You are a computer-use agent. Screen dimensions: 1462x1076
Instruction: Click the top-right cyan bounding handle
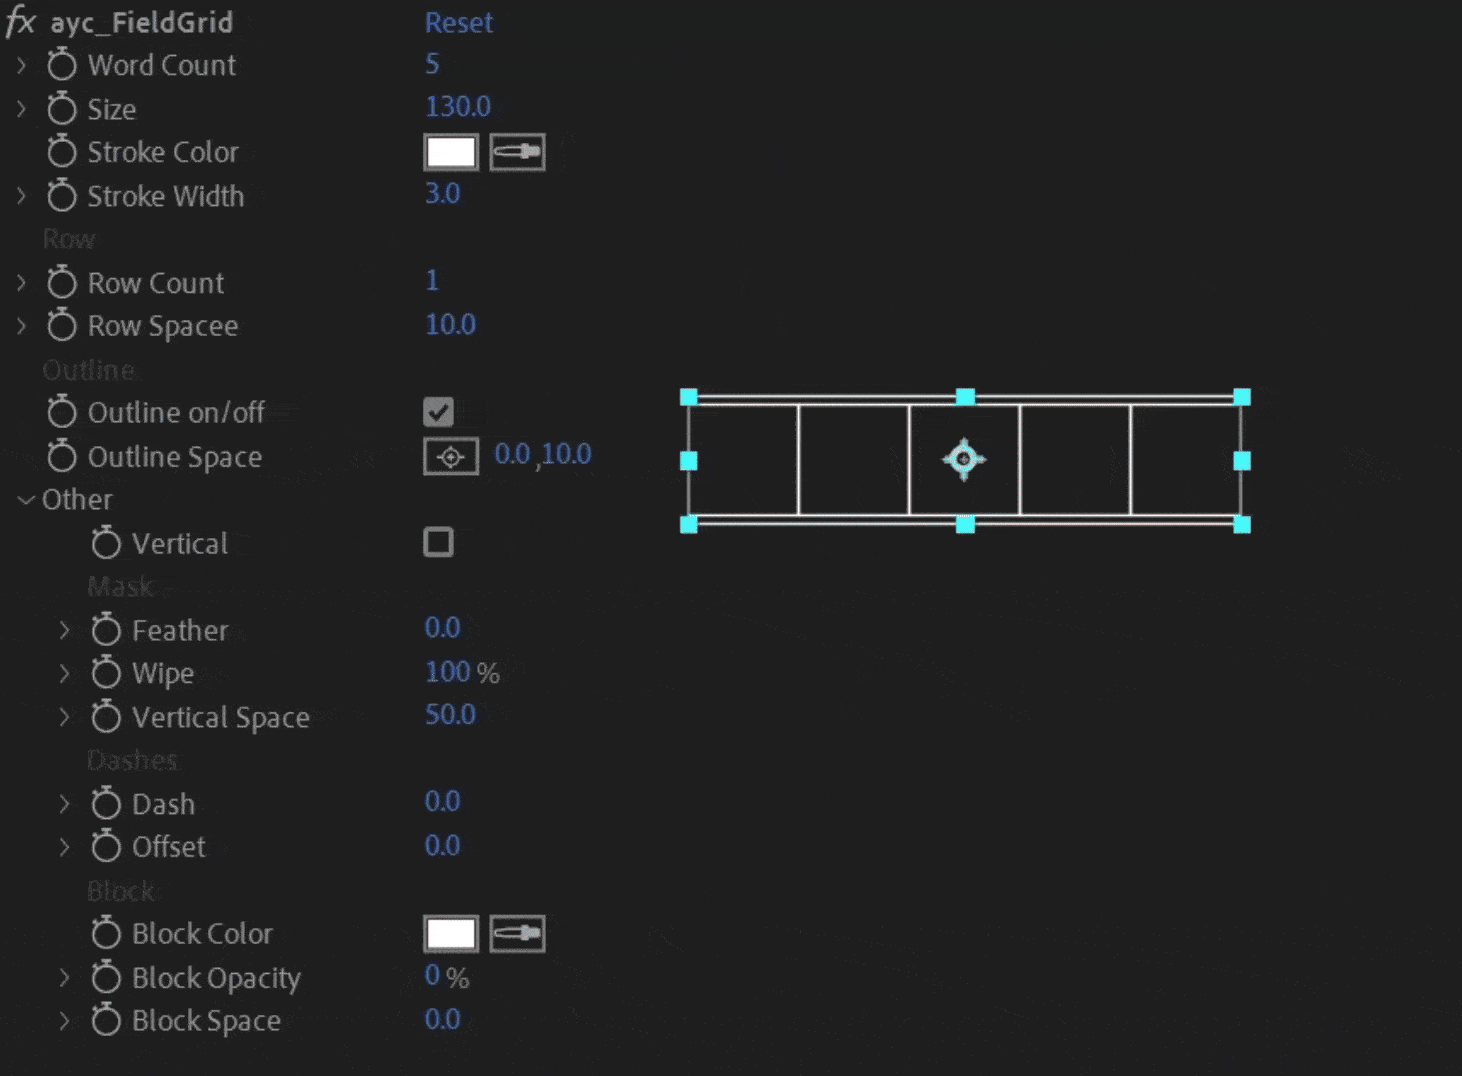(1241, 397)
